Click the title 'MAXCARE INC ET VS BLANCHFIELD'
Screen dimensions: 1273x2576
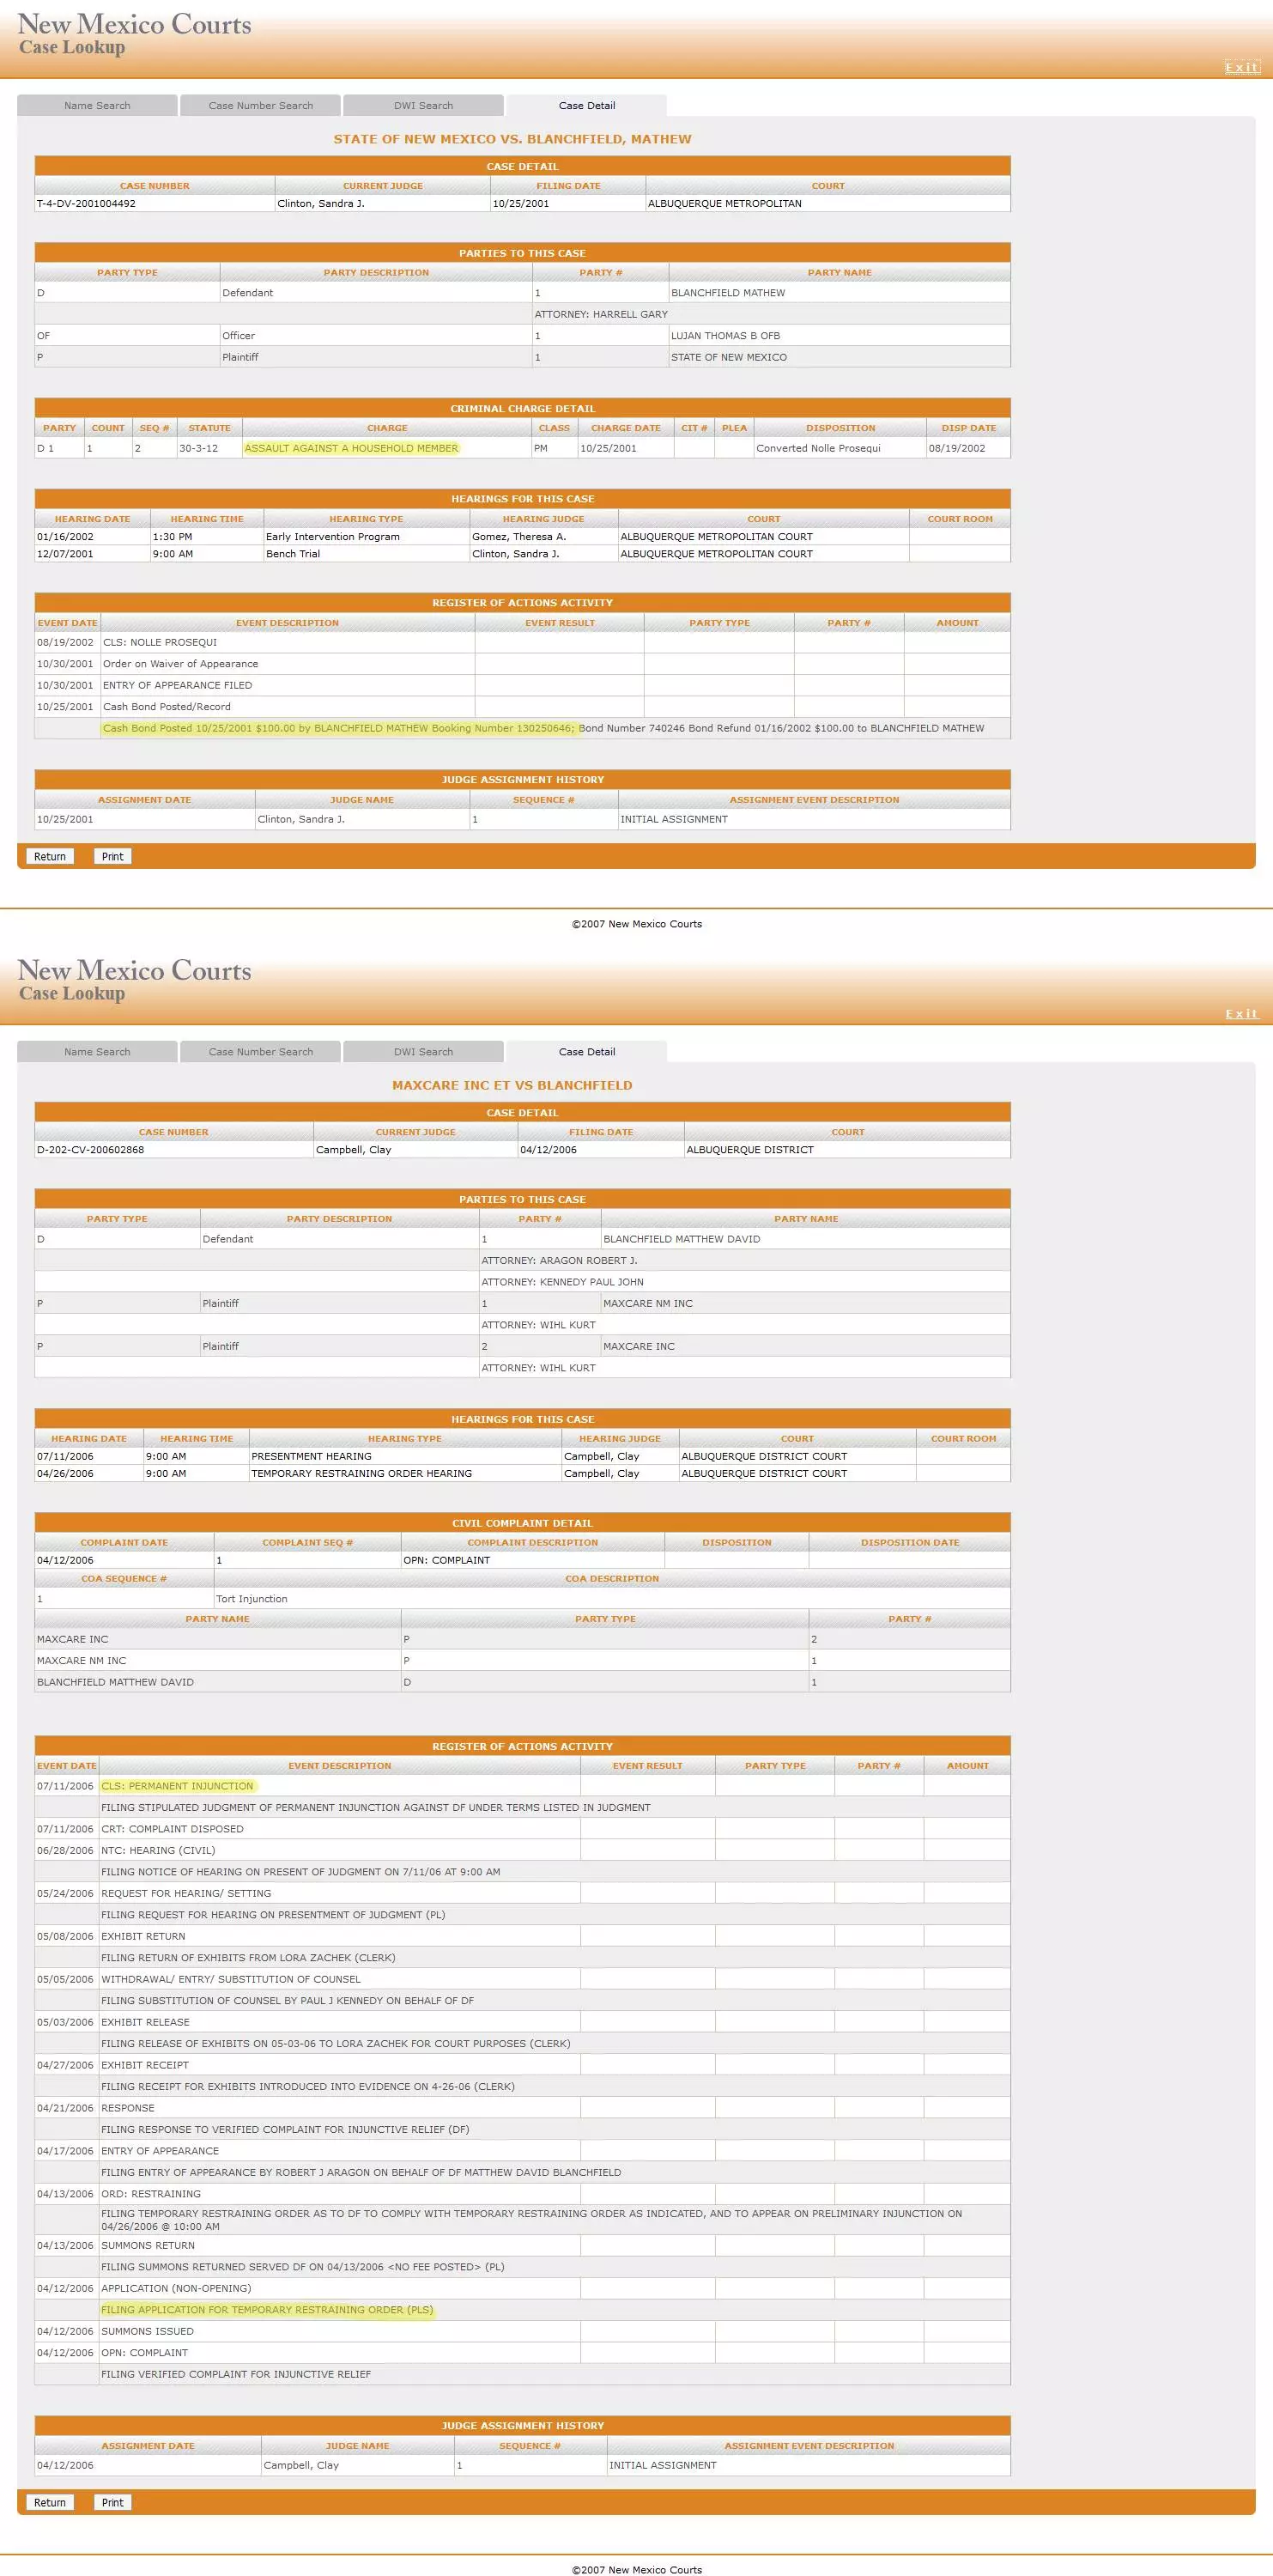(512, 1085)
